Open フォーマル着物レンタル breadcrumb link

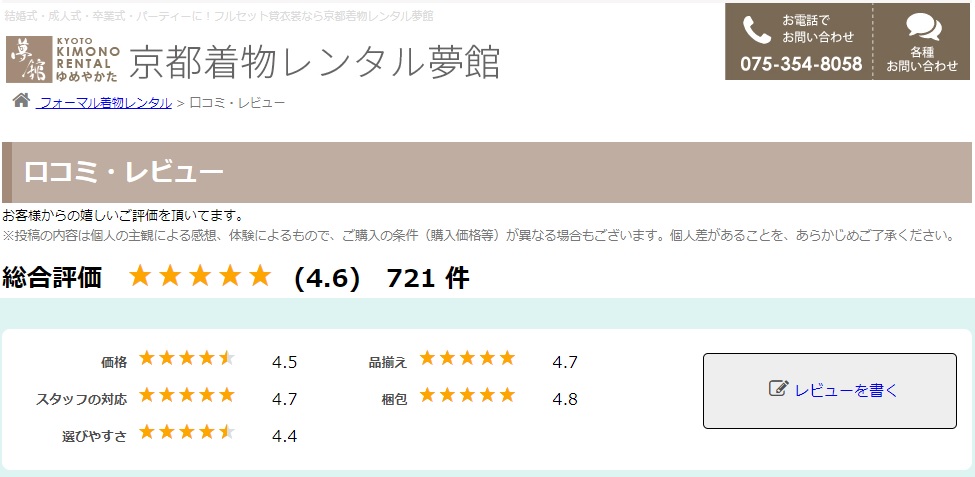click(x=103, y=103)
